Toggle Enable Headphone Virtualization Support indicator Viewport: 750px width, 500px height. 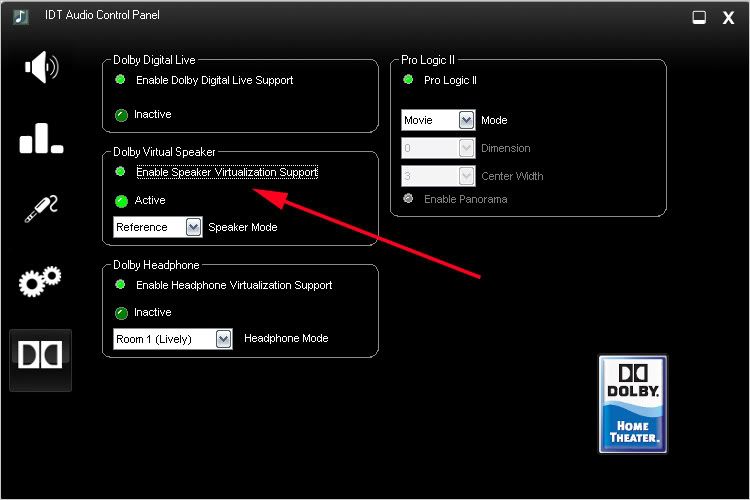(121, 285)
